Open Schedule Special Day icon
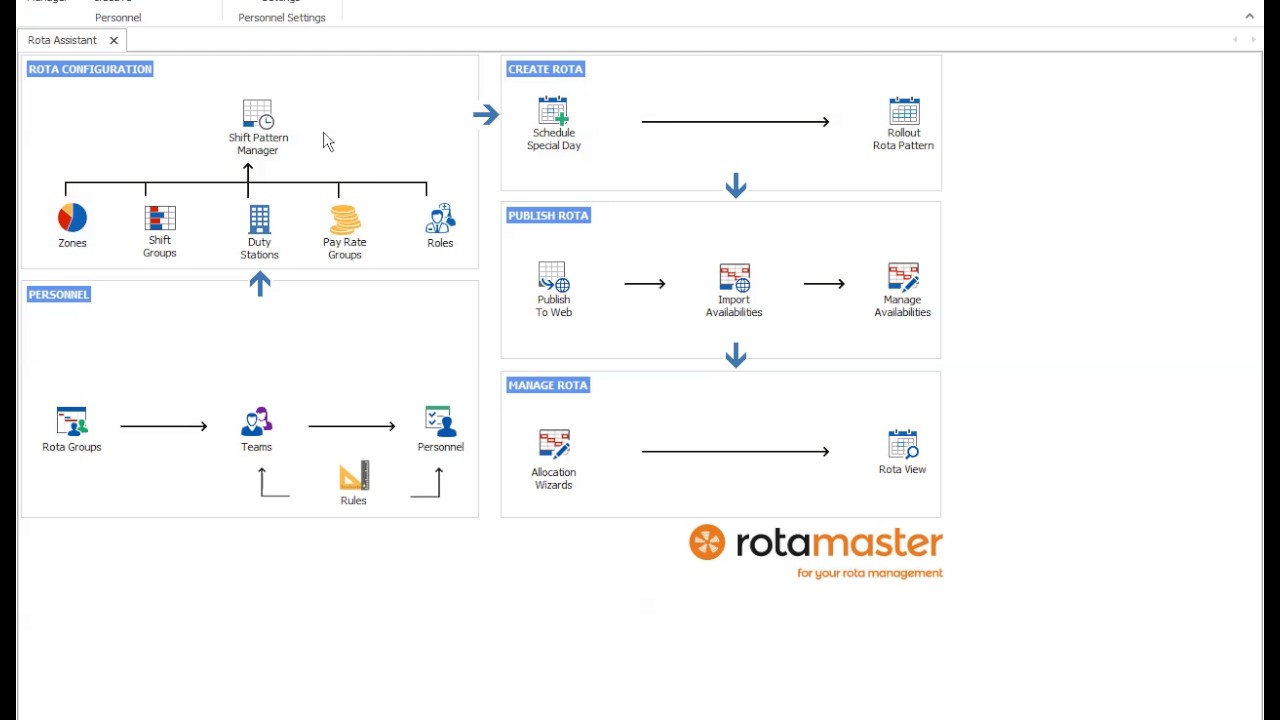This screenshot has width=1280, height=720. click(553, 110)
